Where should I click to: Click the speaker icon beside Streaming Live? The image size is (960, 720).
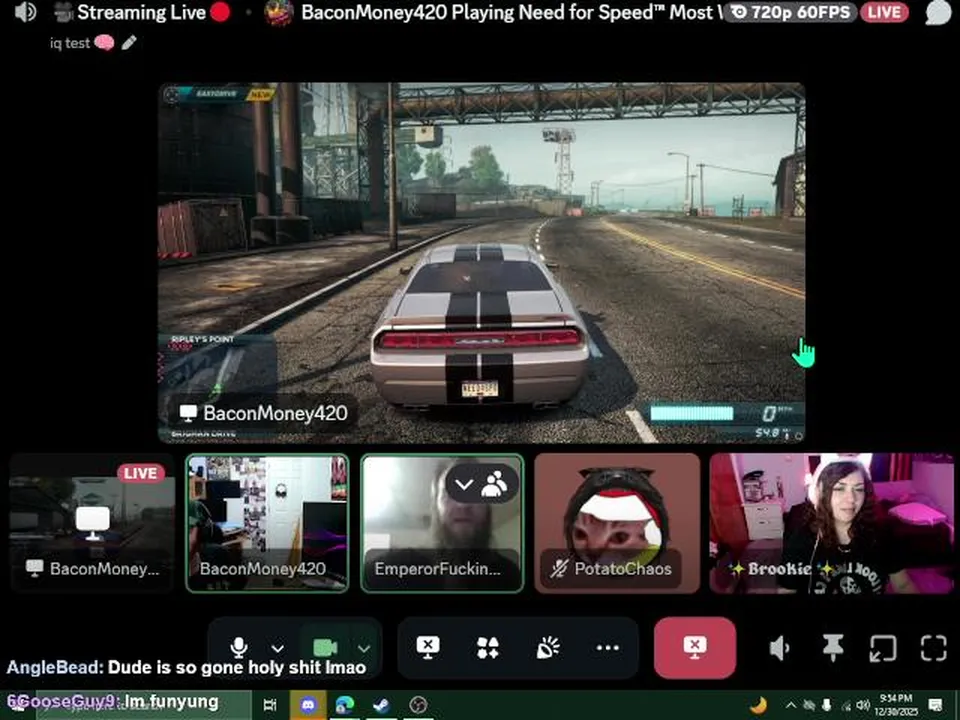(x=25, y=12)
